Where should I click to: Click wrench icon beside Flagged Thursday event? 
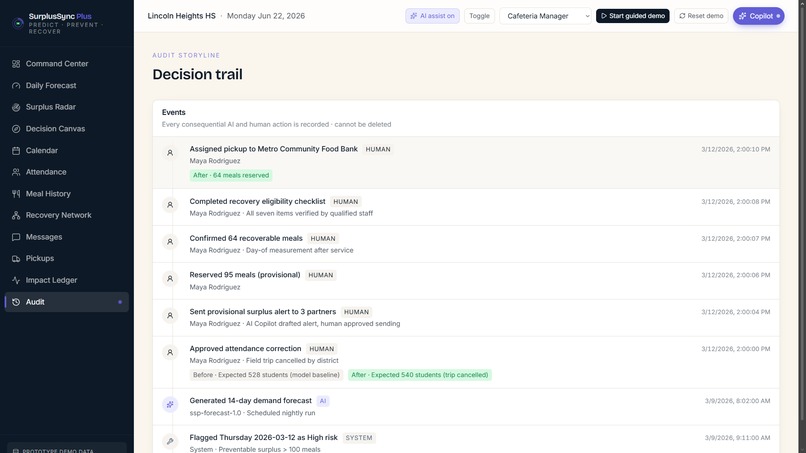coord(170,441)
